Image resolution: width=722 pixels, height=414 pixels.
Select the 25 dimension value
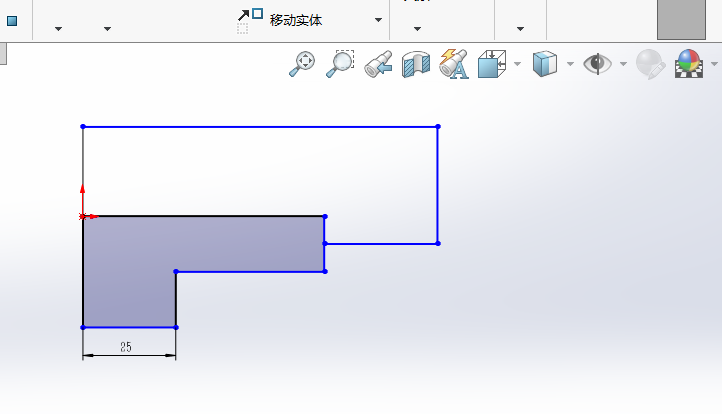pyautogui.click(x=126, y=347)
